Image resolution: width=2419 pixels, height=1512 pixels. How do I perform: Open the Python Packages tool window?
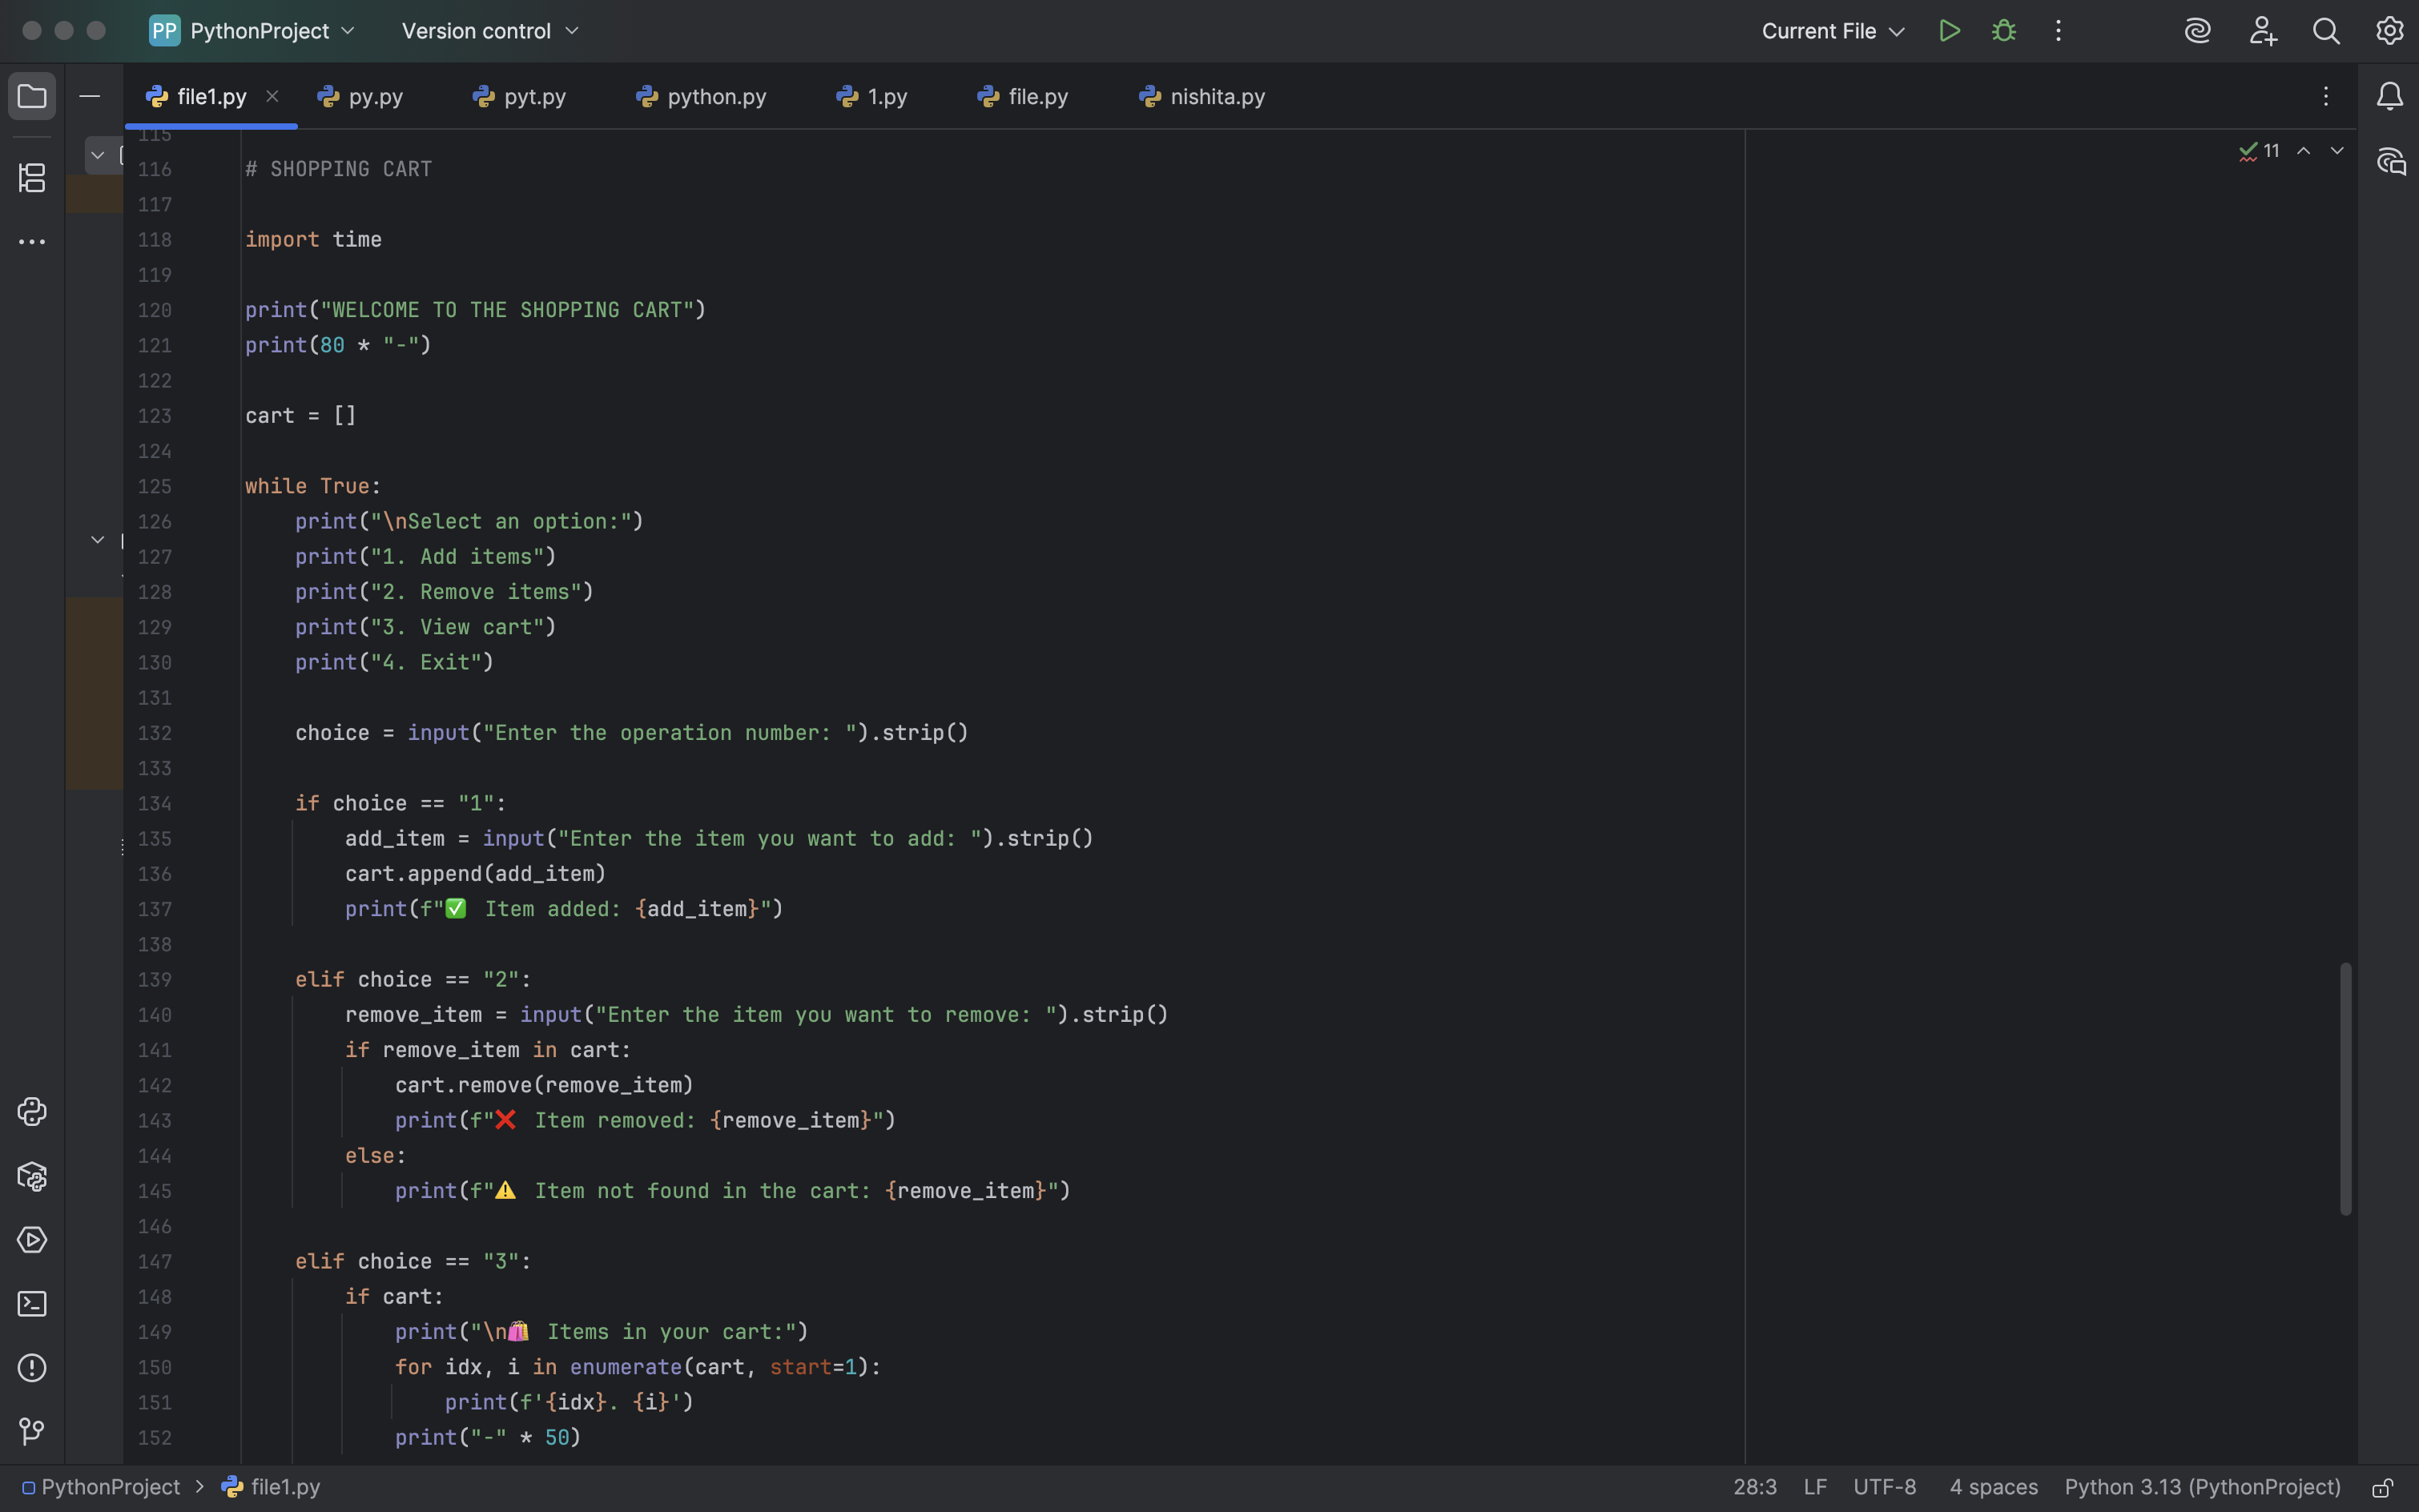(x=32, y=1177)
